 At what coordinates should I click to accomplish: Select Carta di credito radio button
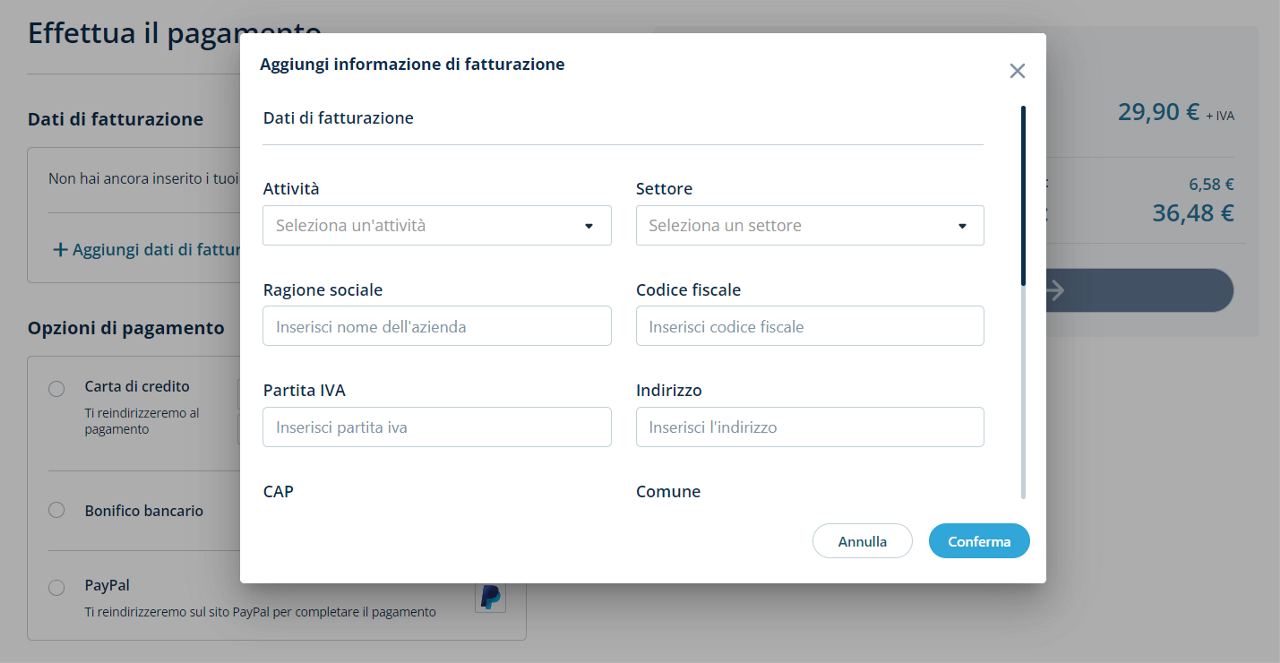coord(57,388)
